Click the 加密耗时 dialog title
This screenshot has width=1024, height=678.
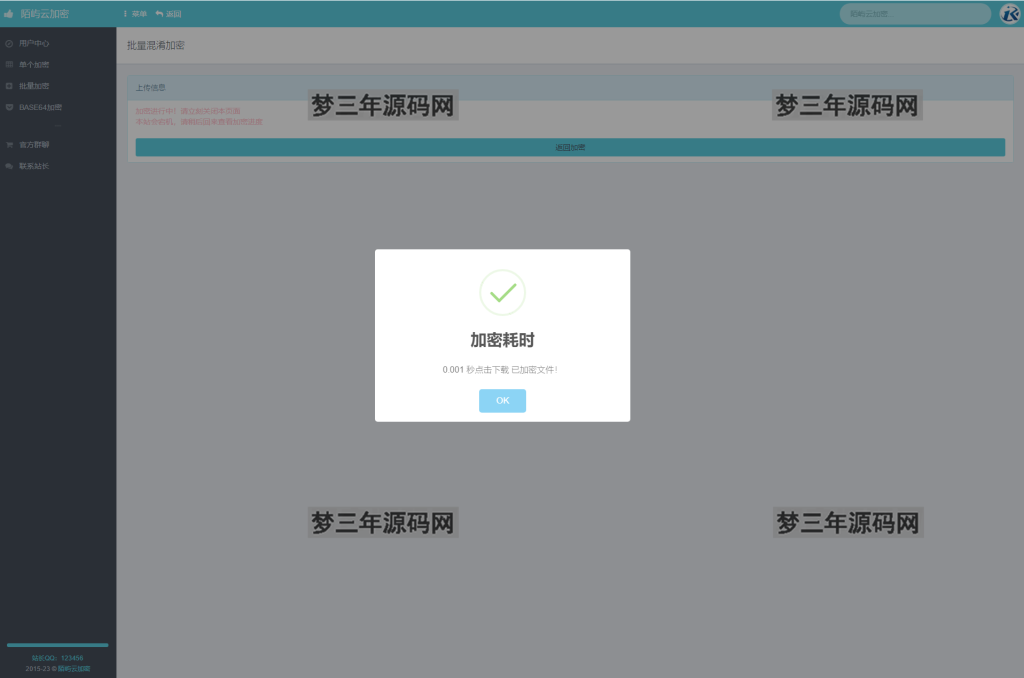pyautogui.click(x=502, y=340)
